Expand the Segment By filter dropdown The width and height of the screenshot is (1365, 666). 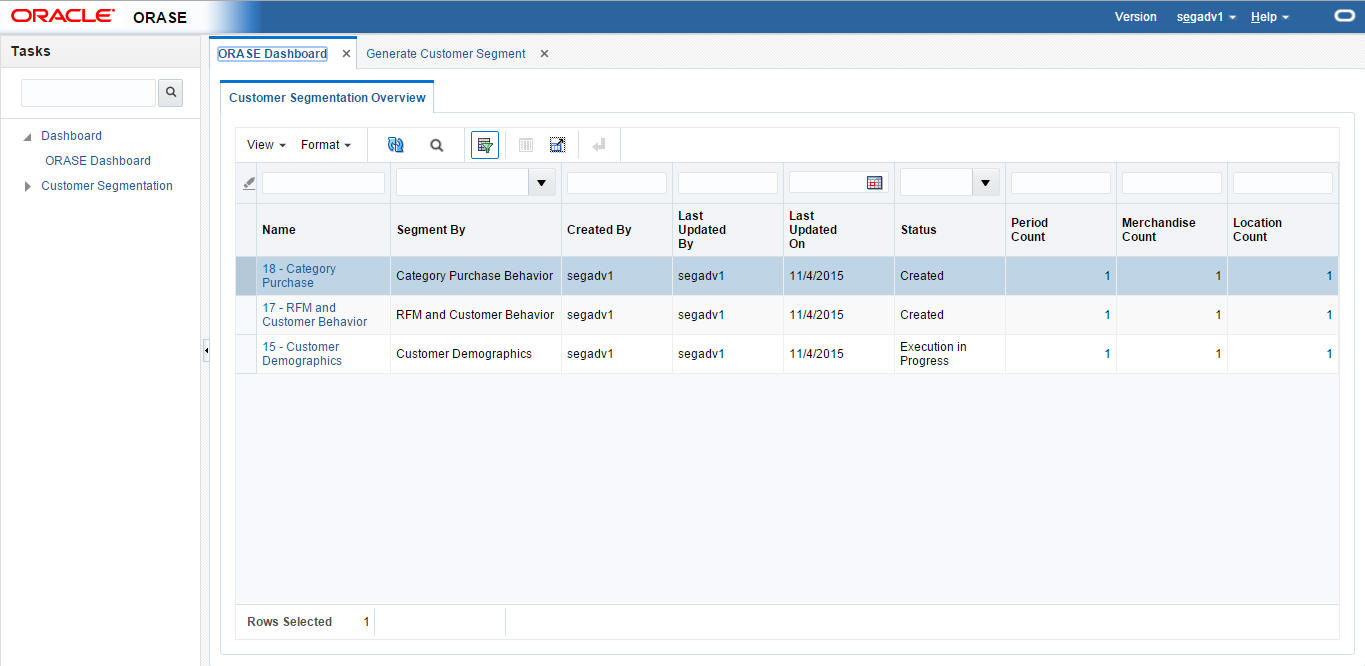(542, 183)
